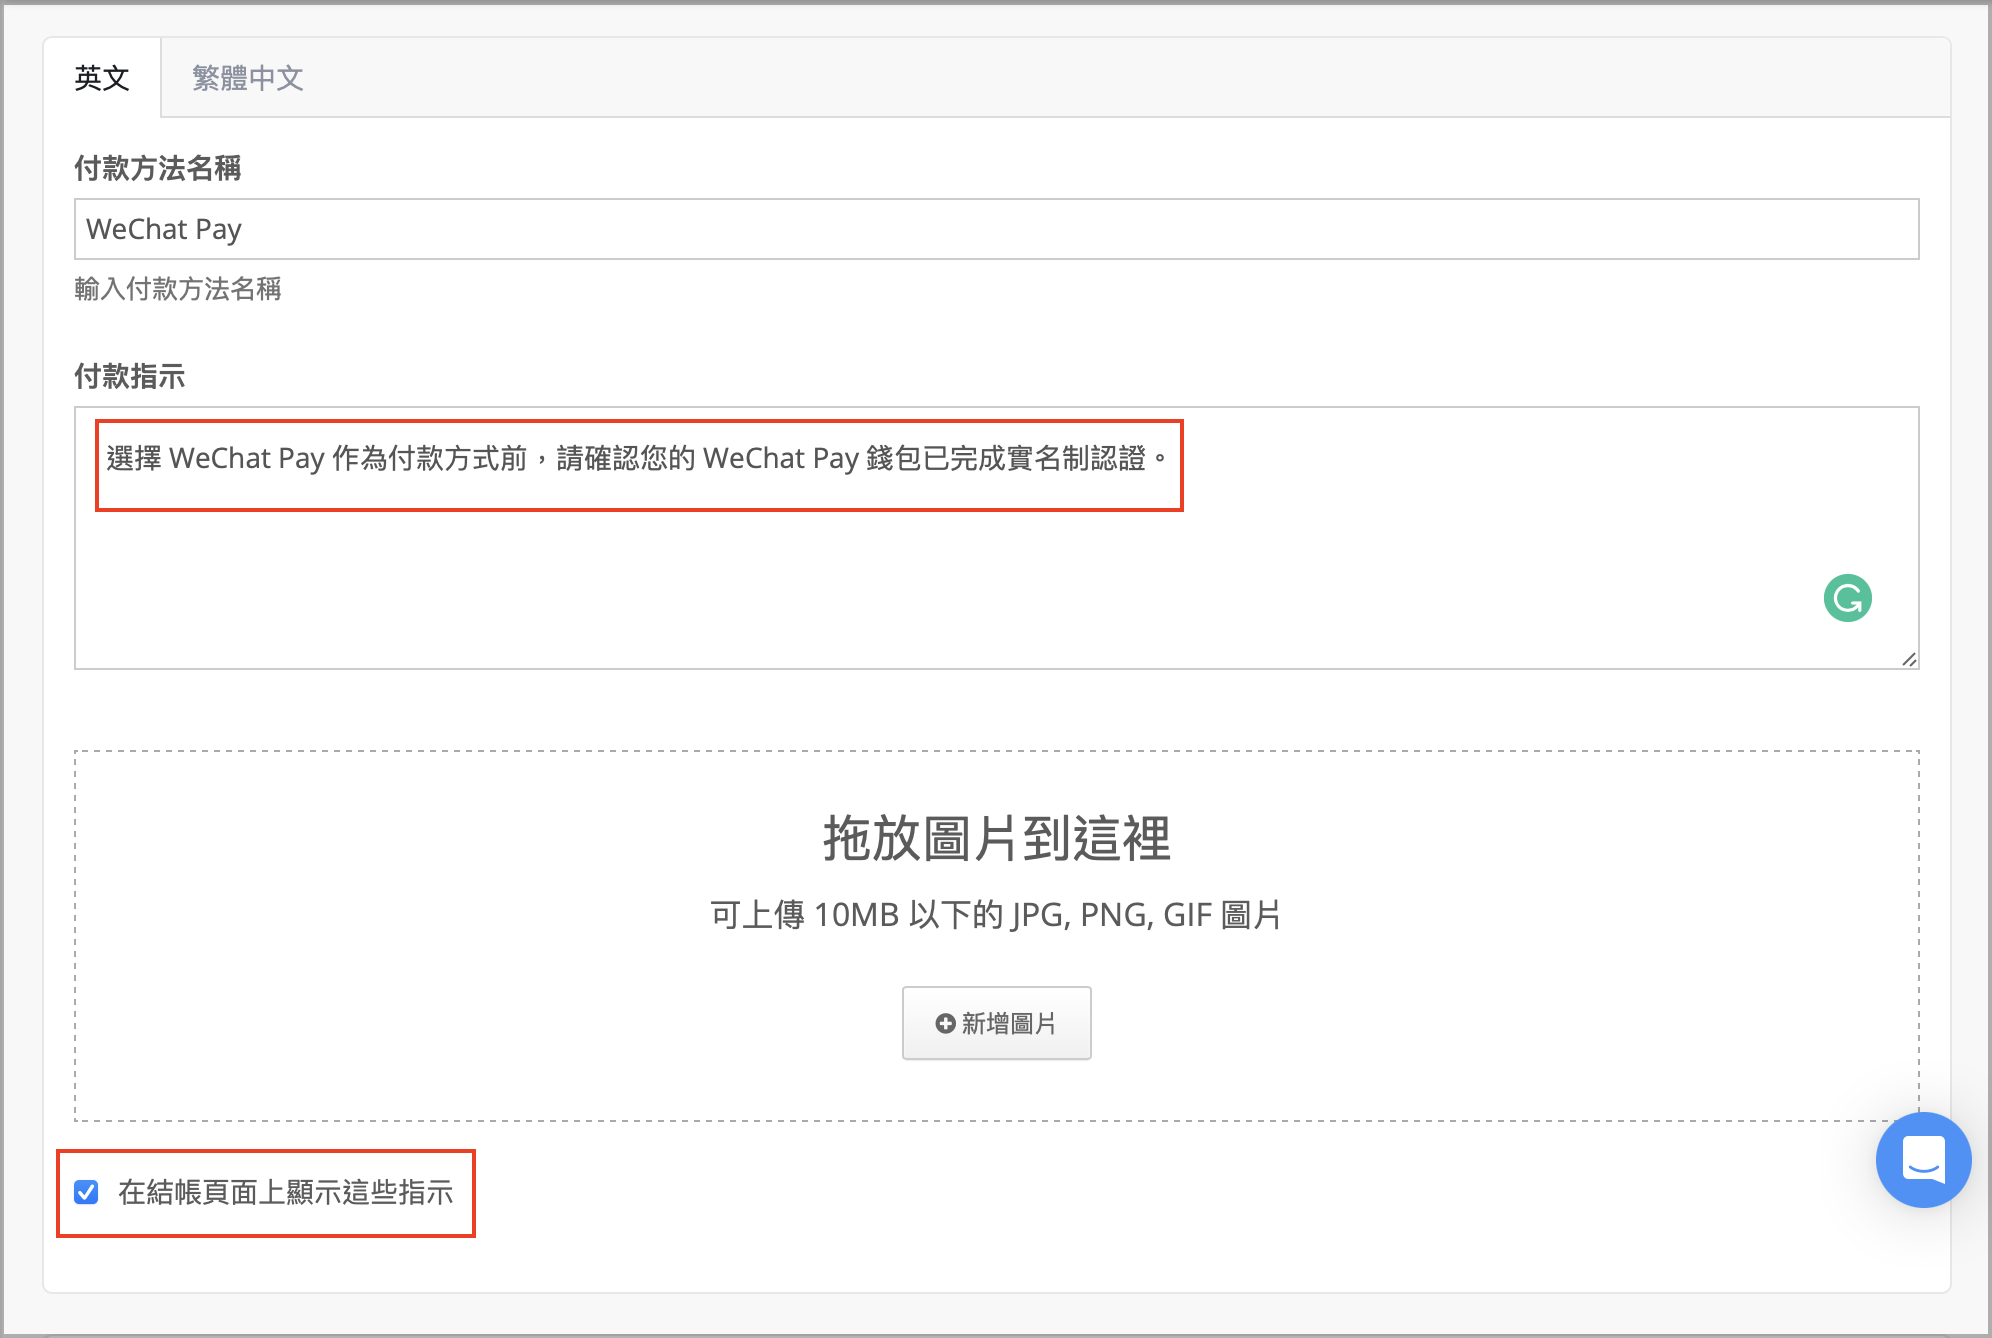The width and height of the screenshot is (1992, 1338).
Task: Click the 拖放圖片到這裡 drop zone heading
Action: coord(996,838)
